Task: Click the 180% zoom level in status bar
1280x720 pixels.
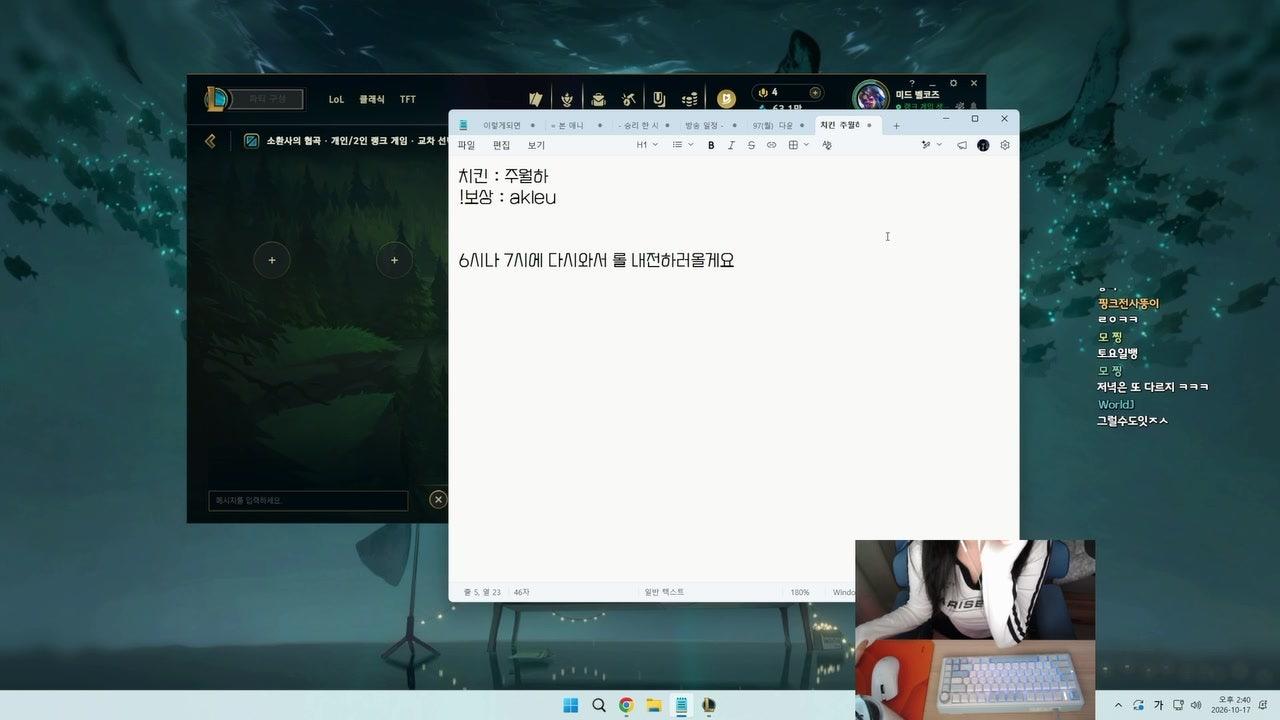Action: click(800, 592)
